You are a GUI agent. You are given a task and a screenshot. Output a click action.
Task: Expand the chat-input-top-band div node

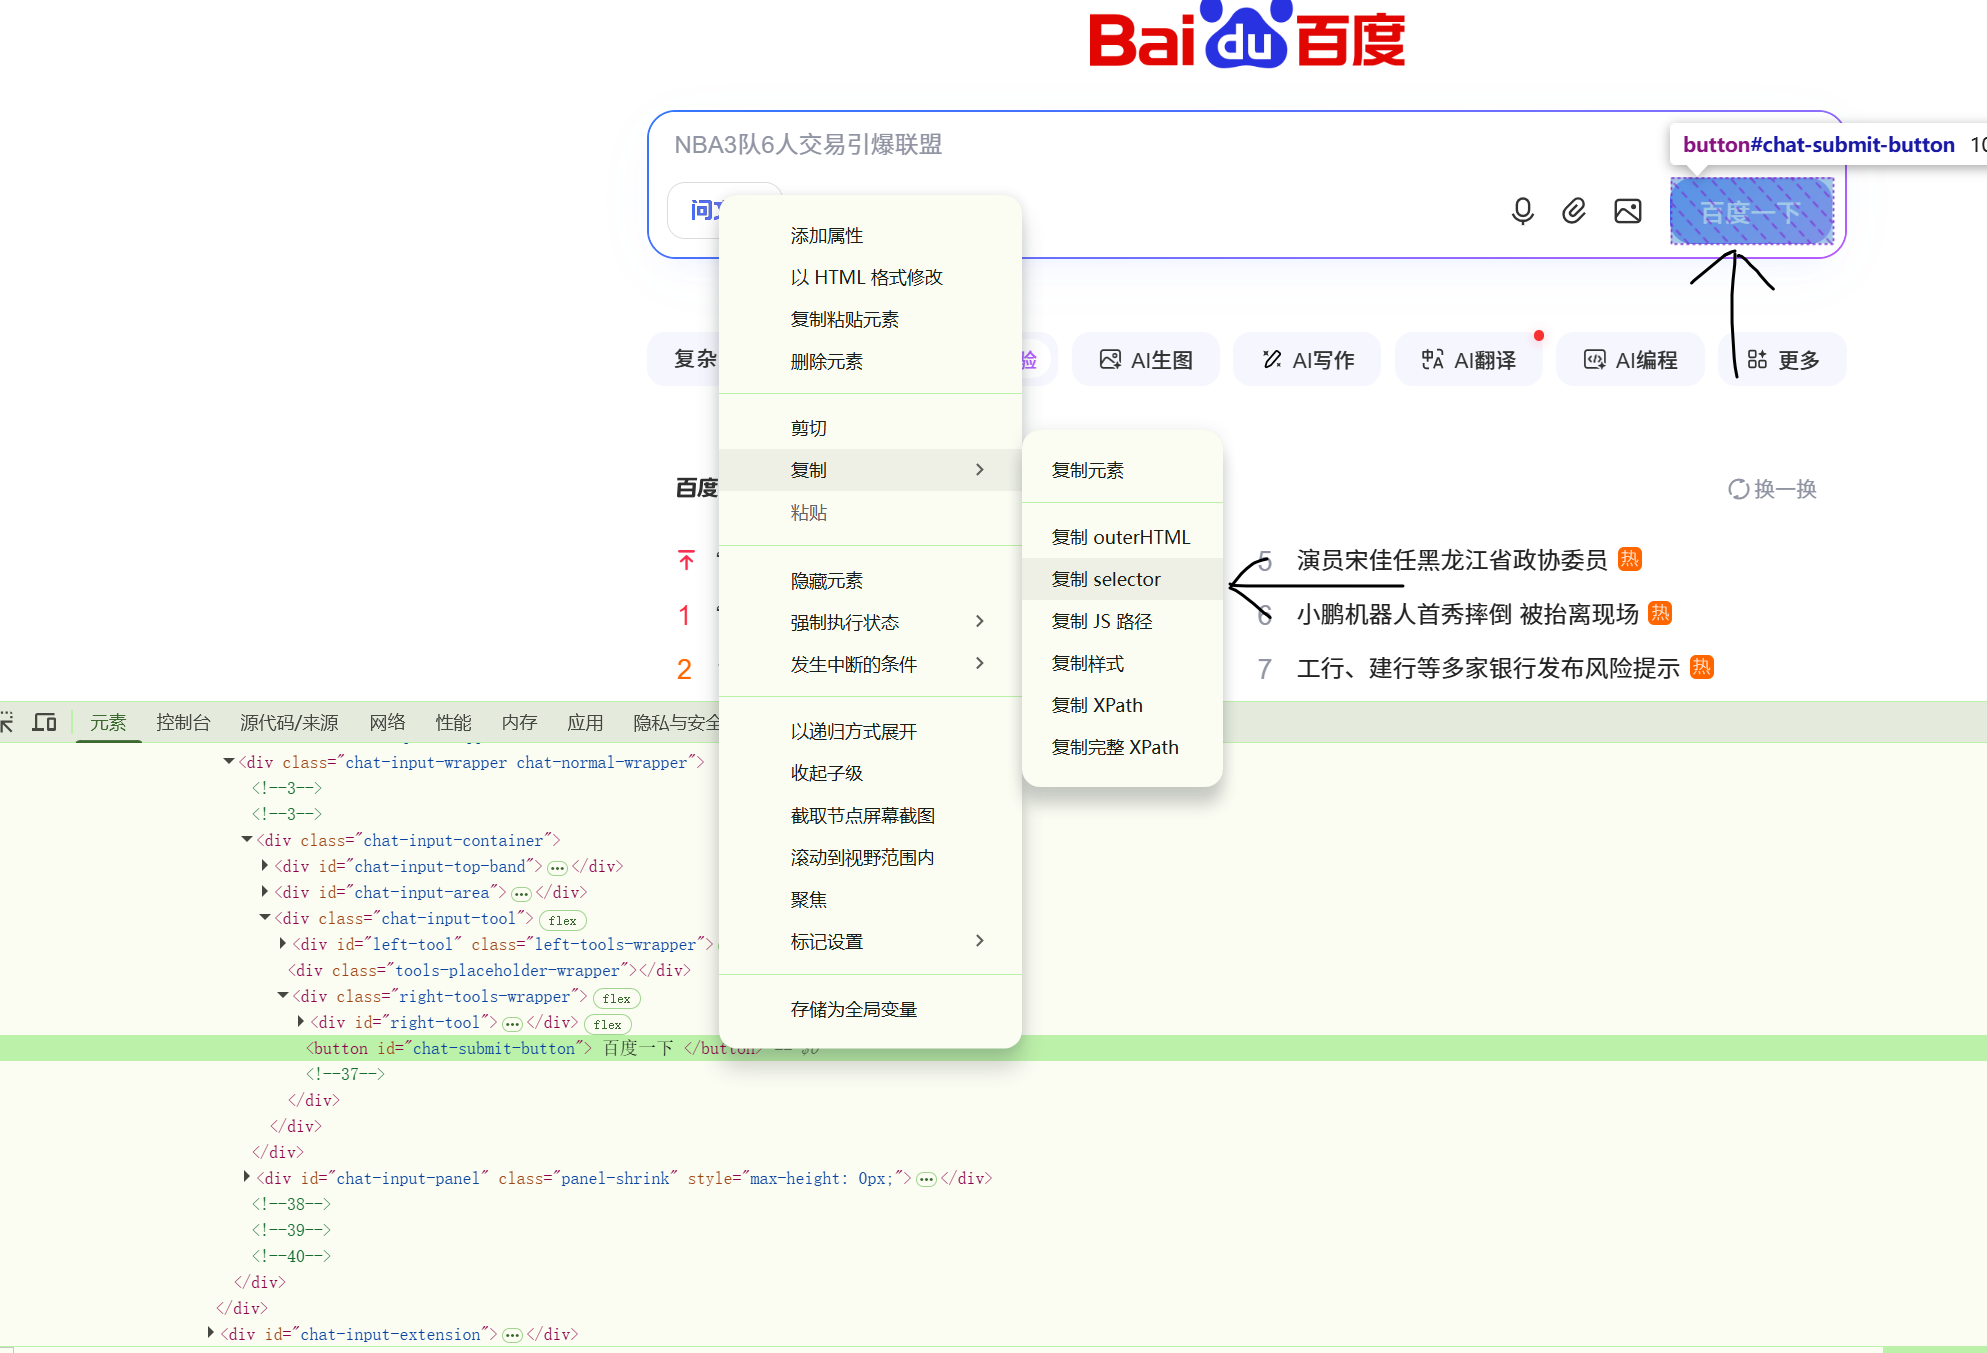265,866
